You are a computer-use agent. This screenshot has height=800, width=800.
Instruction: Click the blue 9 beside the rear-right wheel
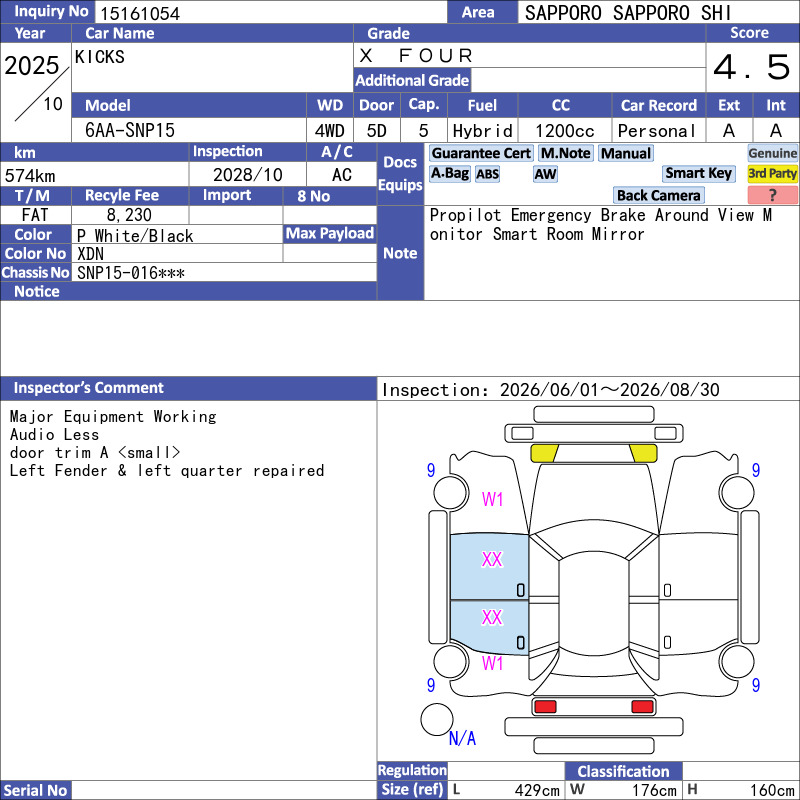[756, 685]
